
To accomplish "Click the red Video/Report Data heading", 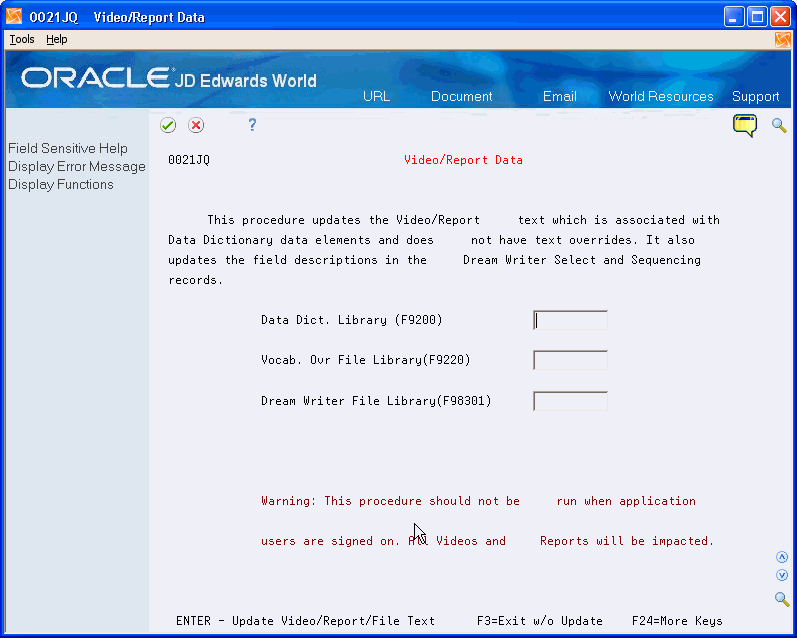I will click(463, 160).
